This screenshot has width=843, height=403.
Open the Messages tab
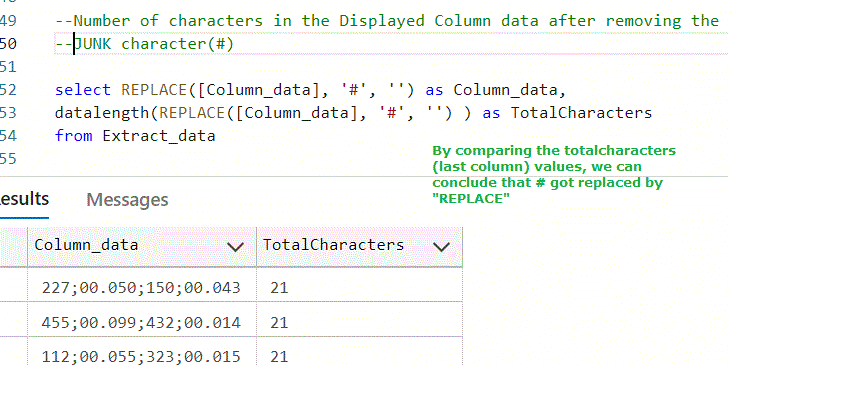(x=127, y=200)
